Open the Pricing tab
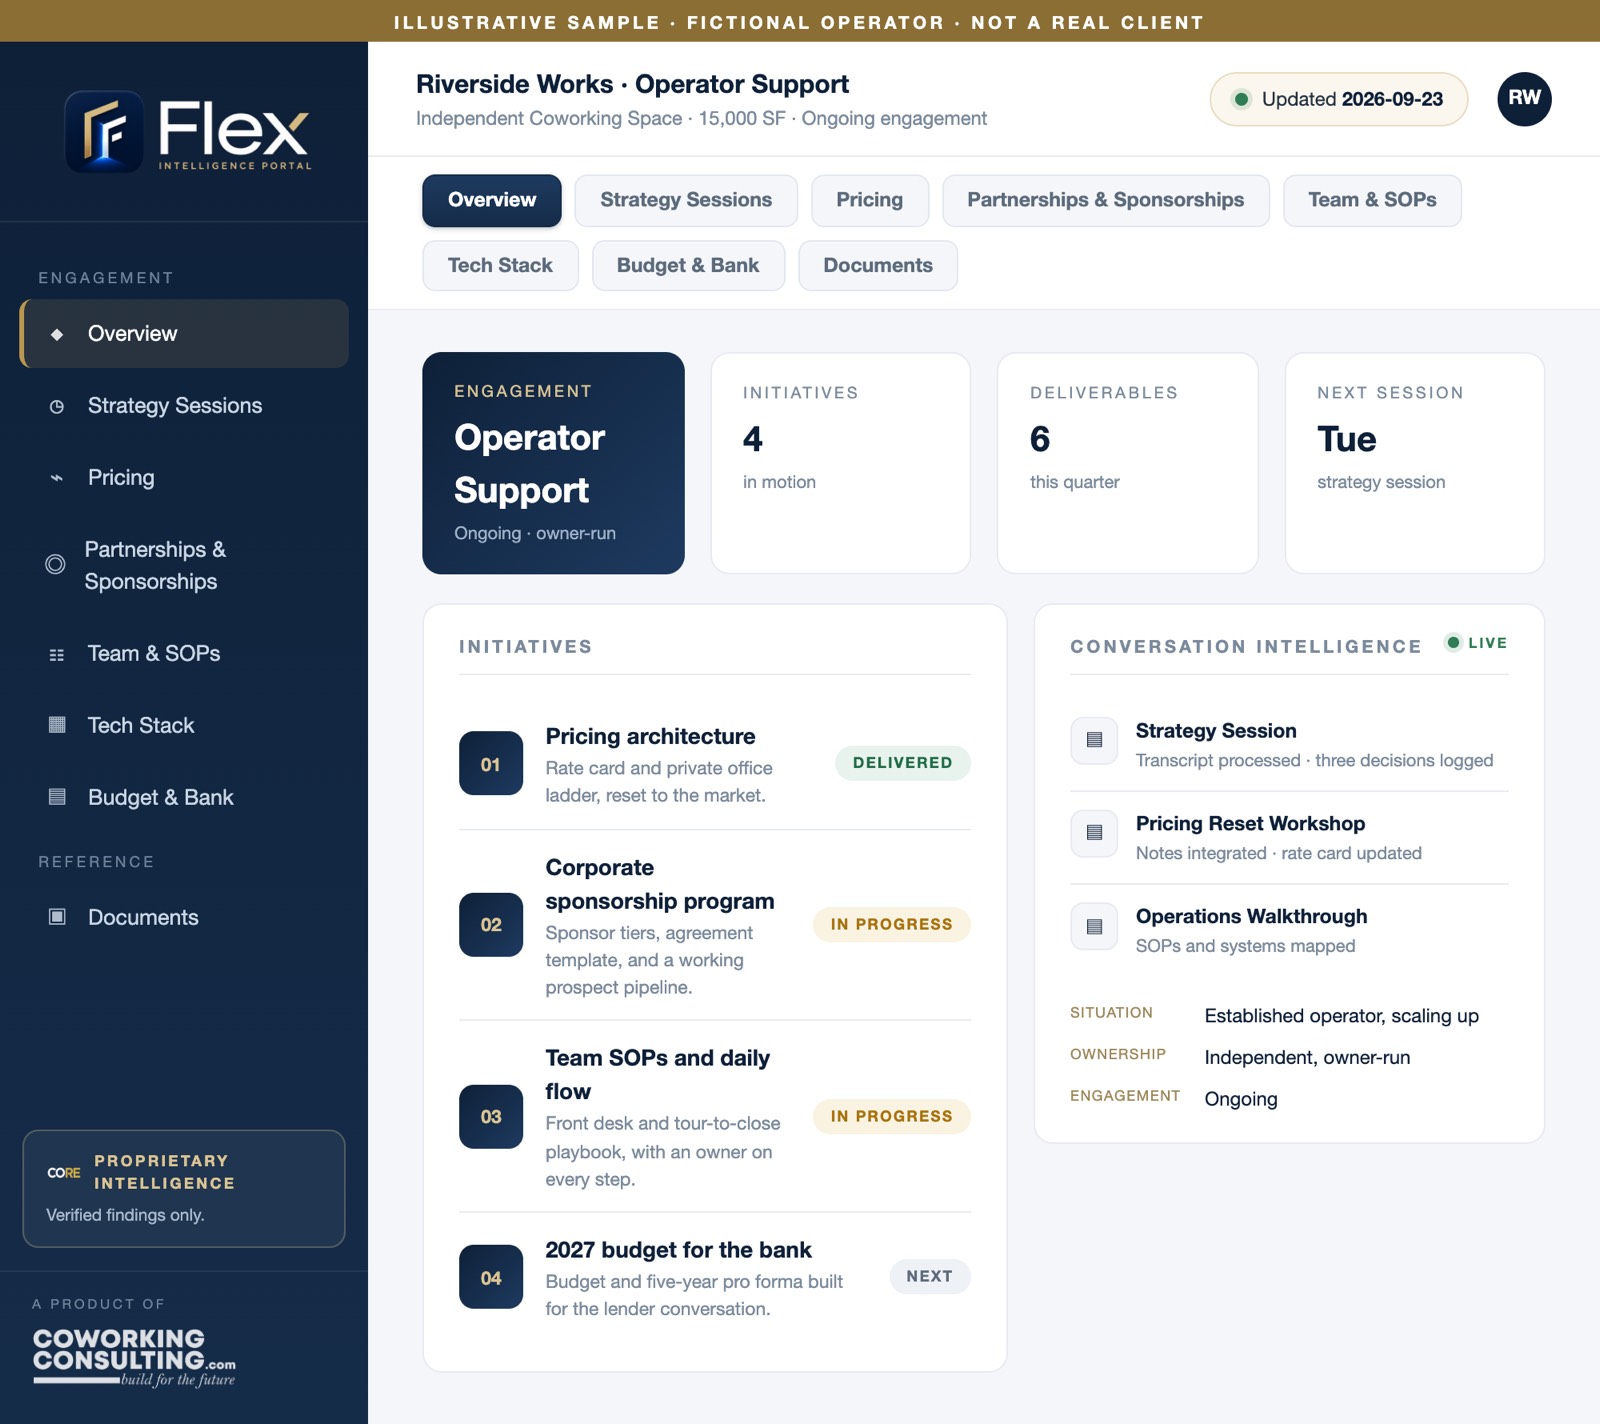This screenshot has width=1600, height=1424. (x=870, y=200)
